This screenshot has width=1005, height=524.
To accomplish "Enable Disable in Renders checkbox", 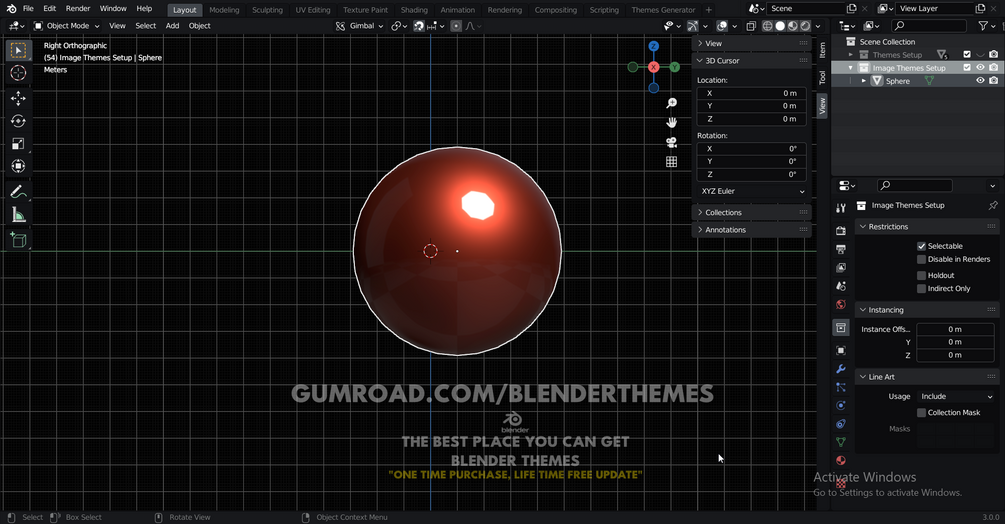I will (x=921, y=259).
